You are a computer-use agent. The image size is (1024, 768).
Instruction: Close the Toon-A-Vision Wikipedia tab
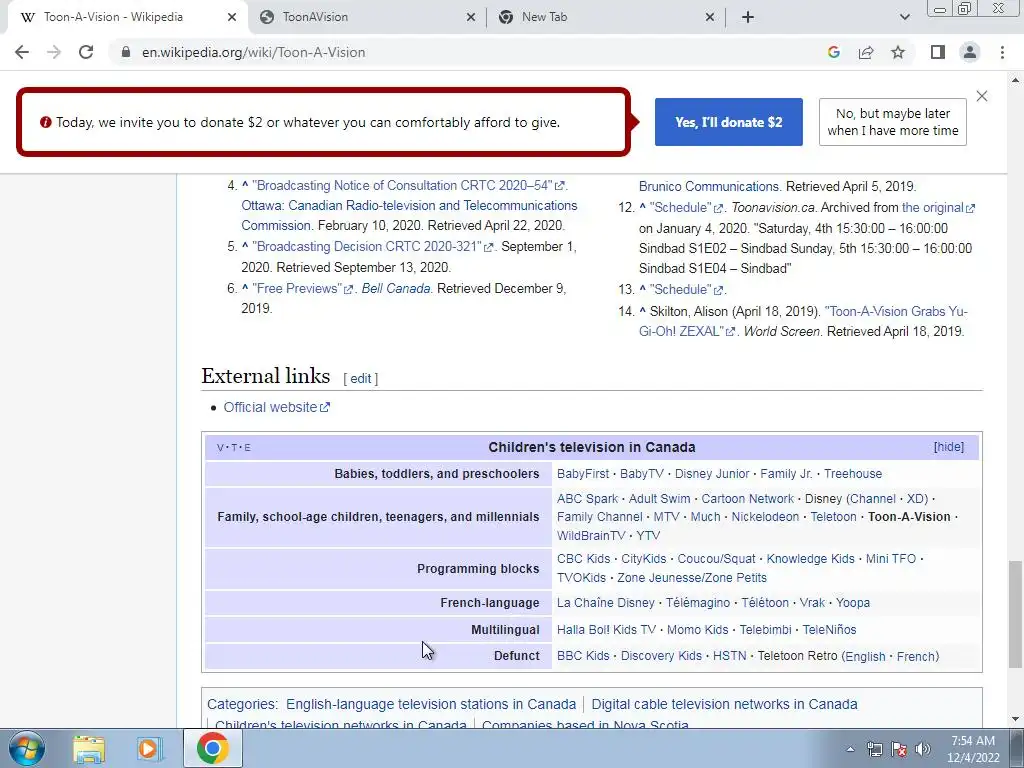232,17
